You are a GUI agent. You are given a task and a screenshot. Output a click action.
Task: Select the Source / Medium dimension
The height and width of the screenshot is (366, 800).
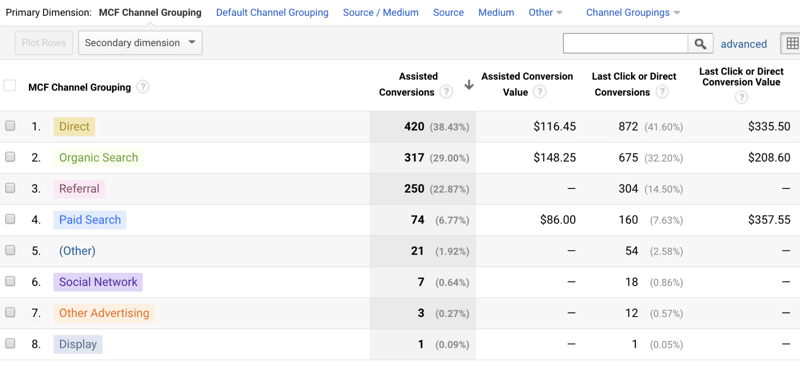[x=381, y=13]
